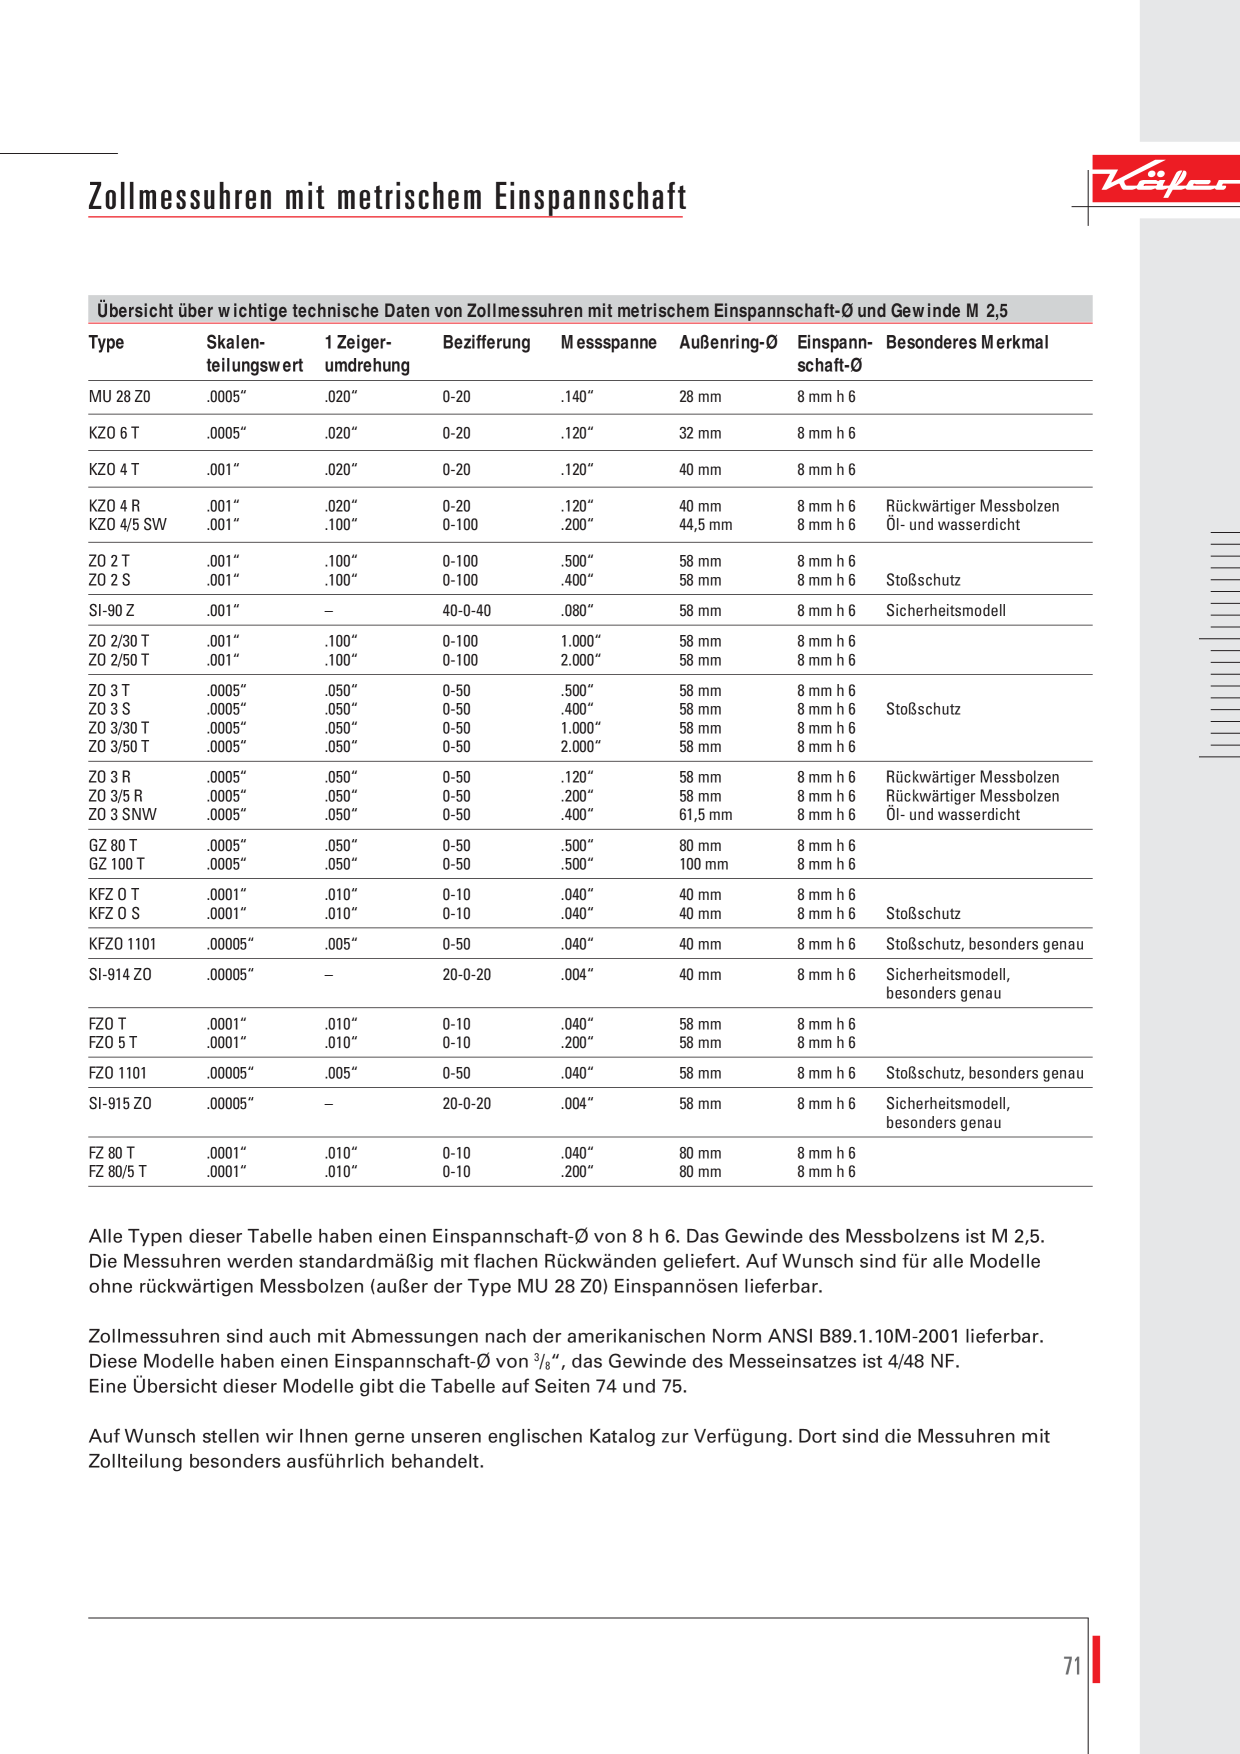Screen dimensions: 1240x1754
Task: Select the type name 'SI-915 ZO'
Action: click(120, 1104)
